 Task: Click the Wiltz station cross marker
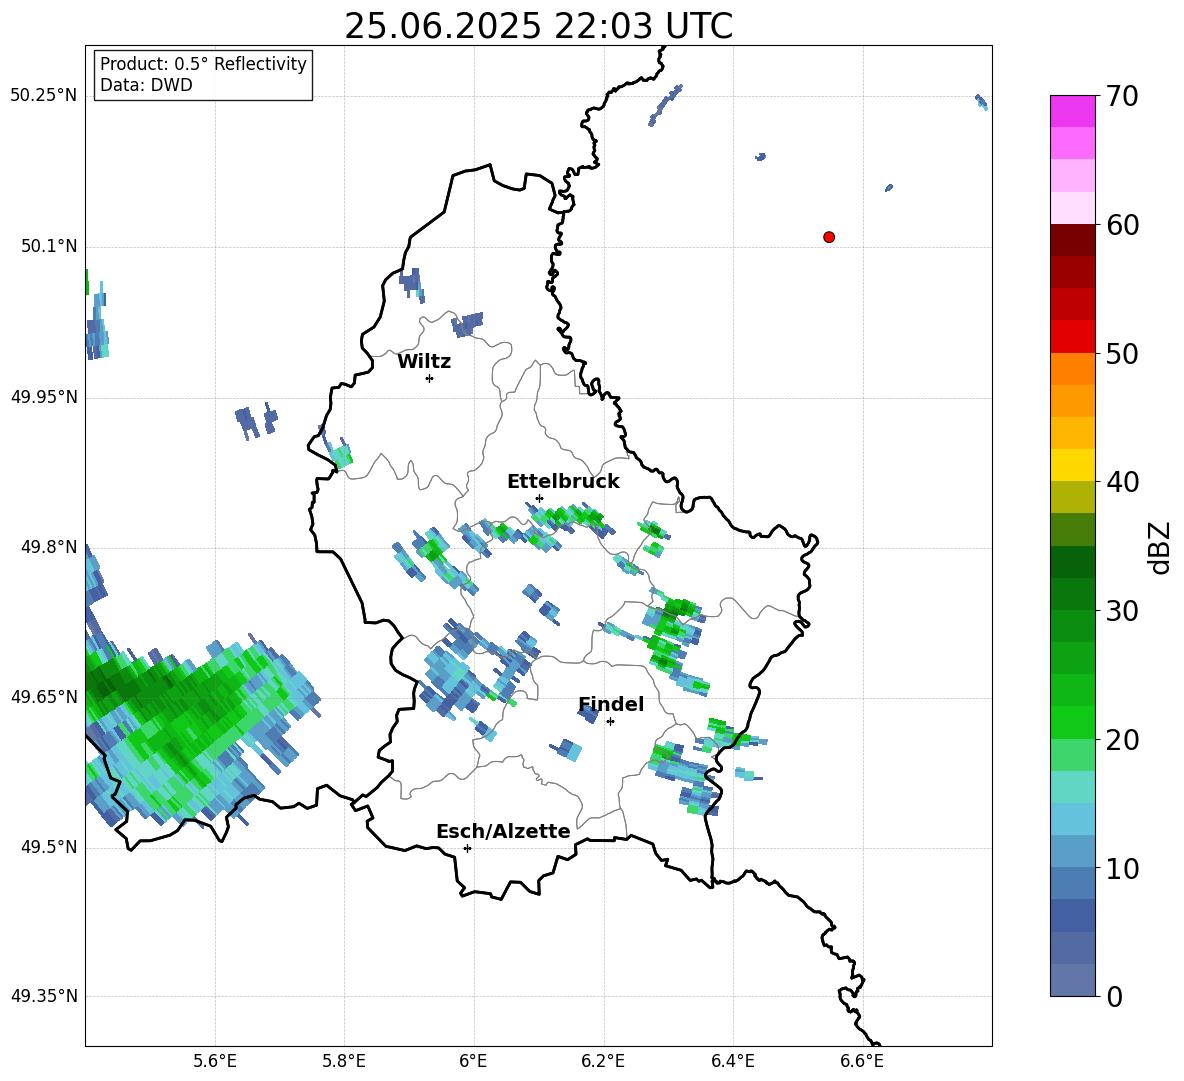[x=430, y=378]
